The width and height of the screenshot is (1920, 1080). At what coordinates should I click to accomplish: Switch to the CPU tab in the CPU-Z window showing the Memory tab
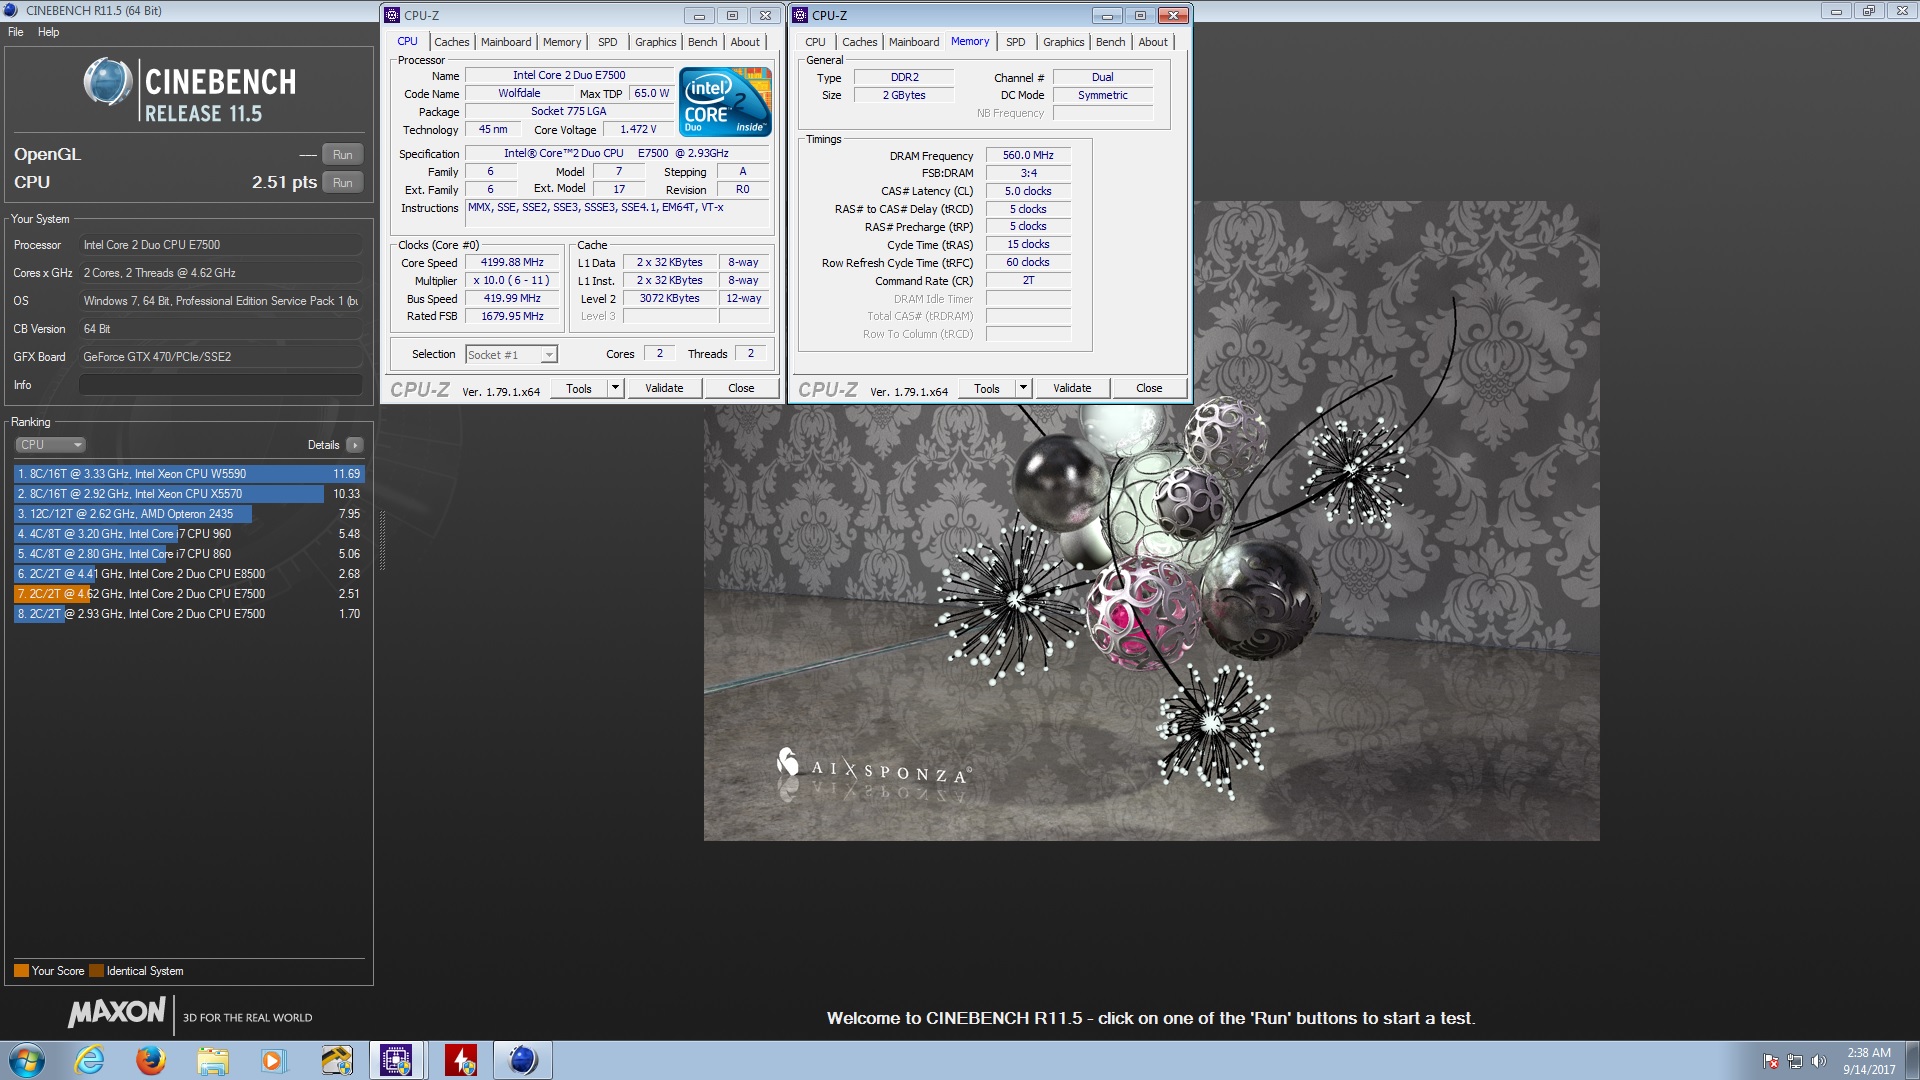coord(815,42)
